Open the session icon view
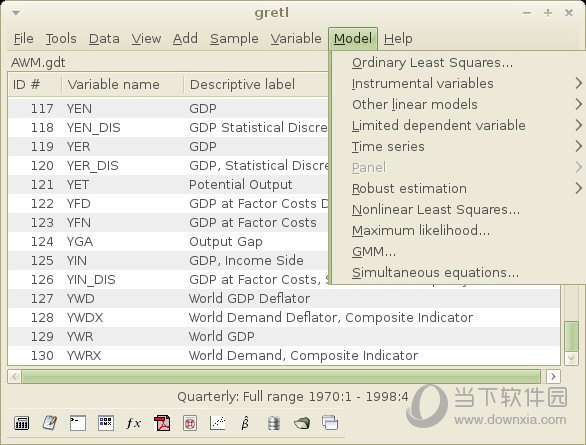This screenshot has width=586, height=445. pyautogui.click(x=106, y=423)
